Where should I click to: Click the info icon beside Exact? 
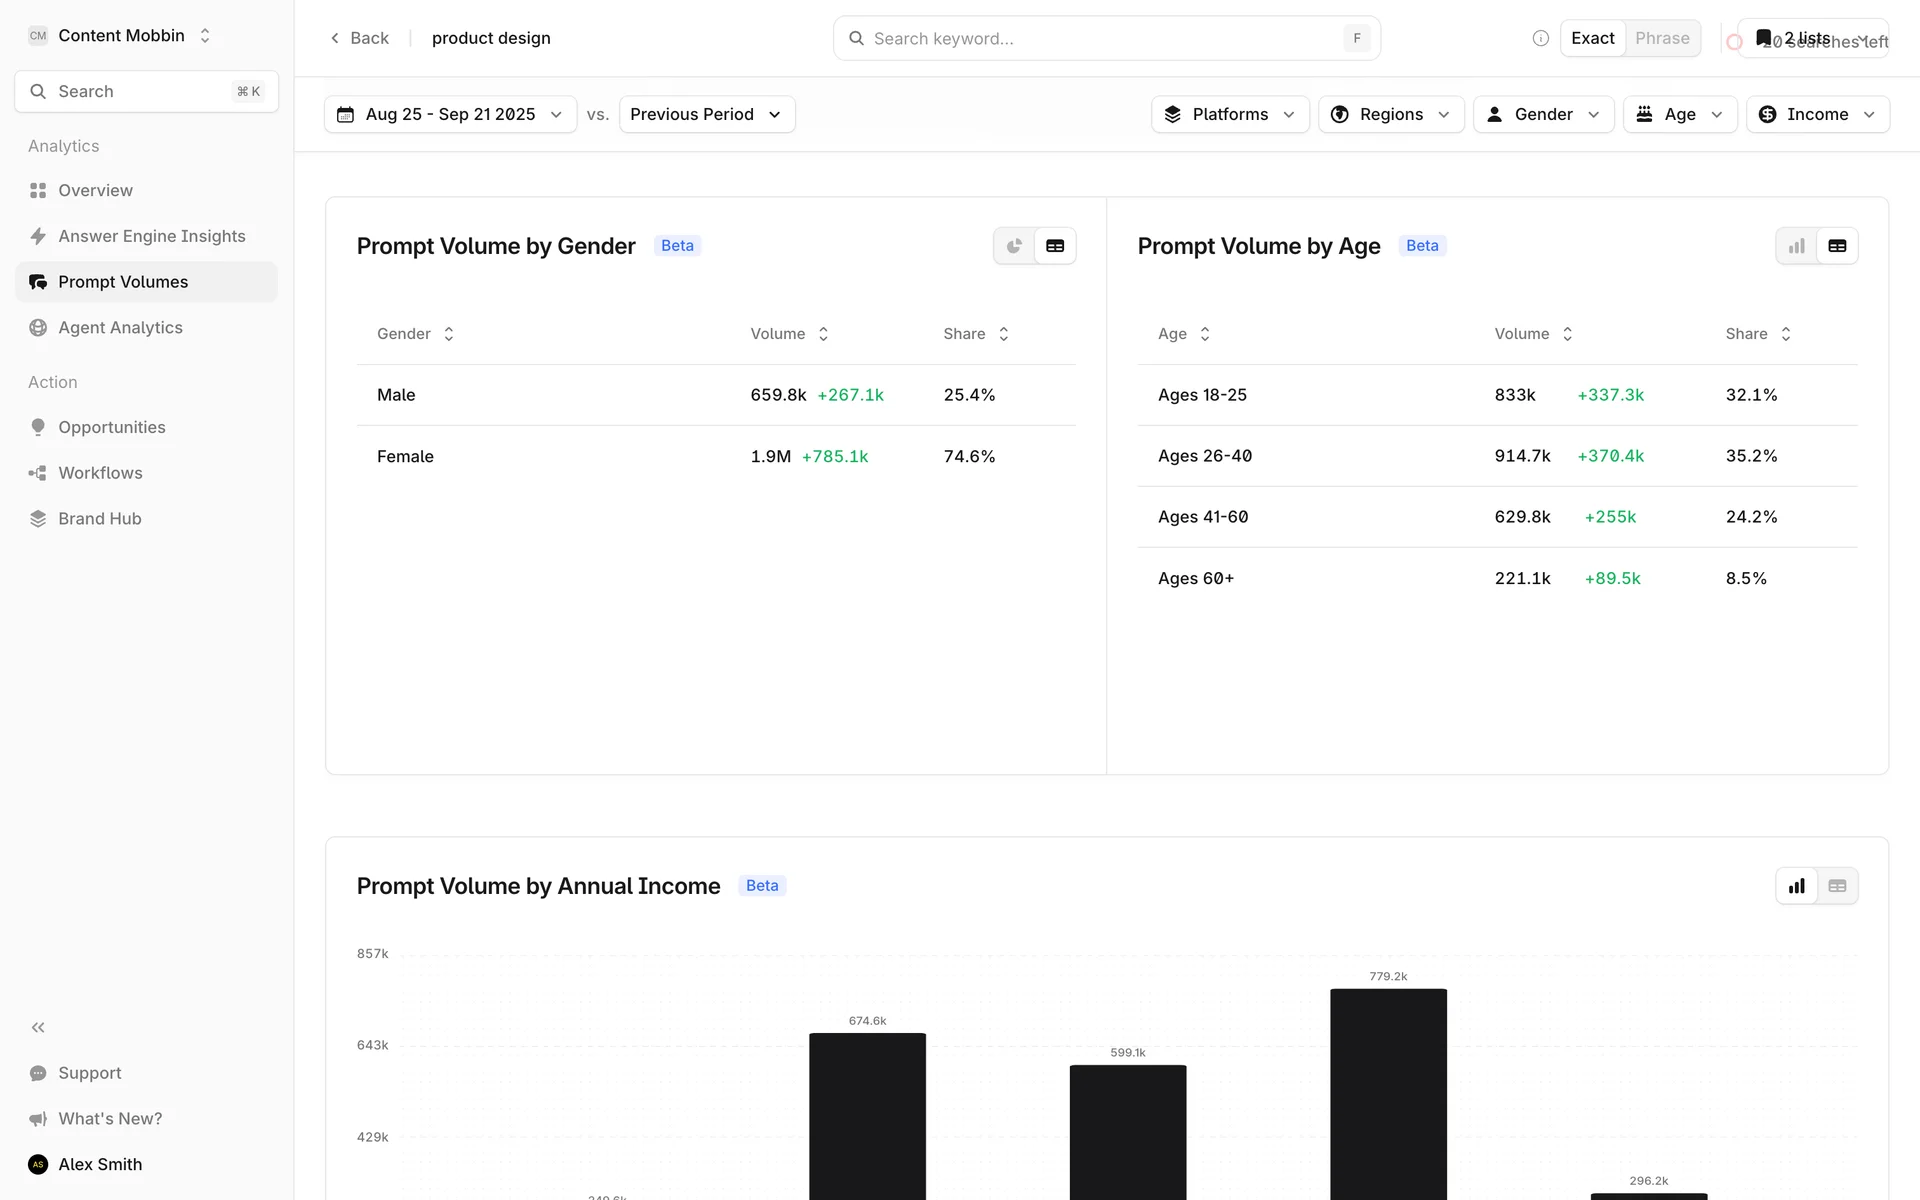coord(1540,38)
